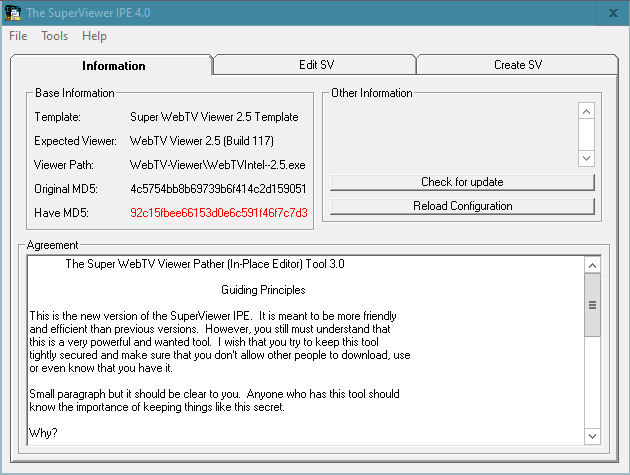Click the 'Original MD5:' label
630x475 pixels.
point(66,189)
